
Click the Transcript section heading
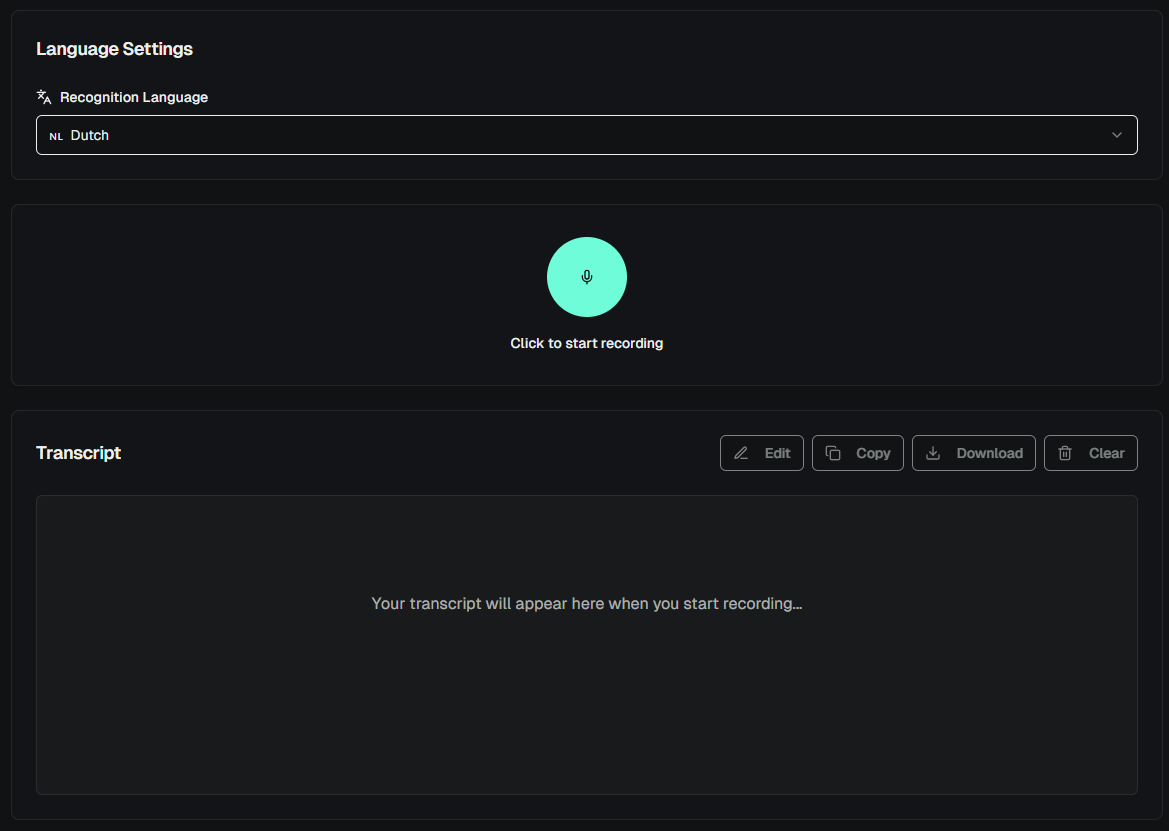(78, 453)
